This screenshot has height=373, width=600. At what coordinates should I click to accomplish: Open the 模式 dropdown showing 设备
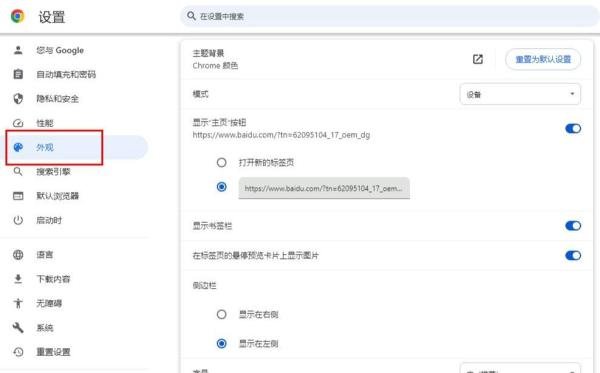[x=520, y=94]
